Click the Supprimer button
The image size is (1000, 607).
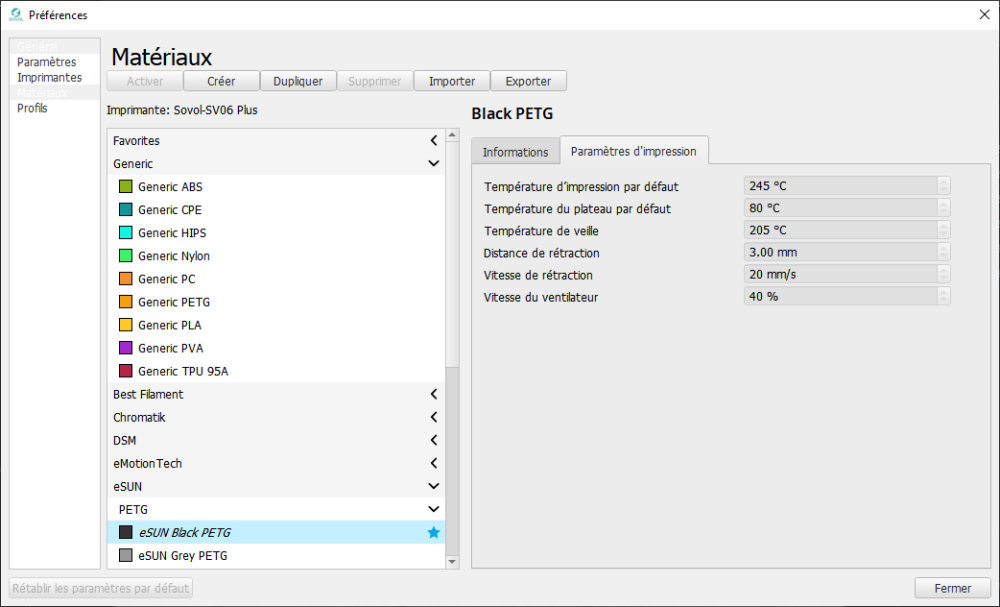(x=375, y=81)
